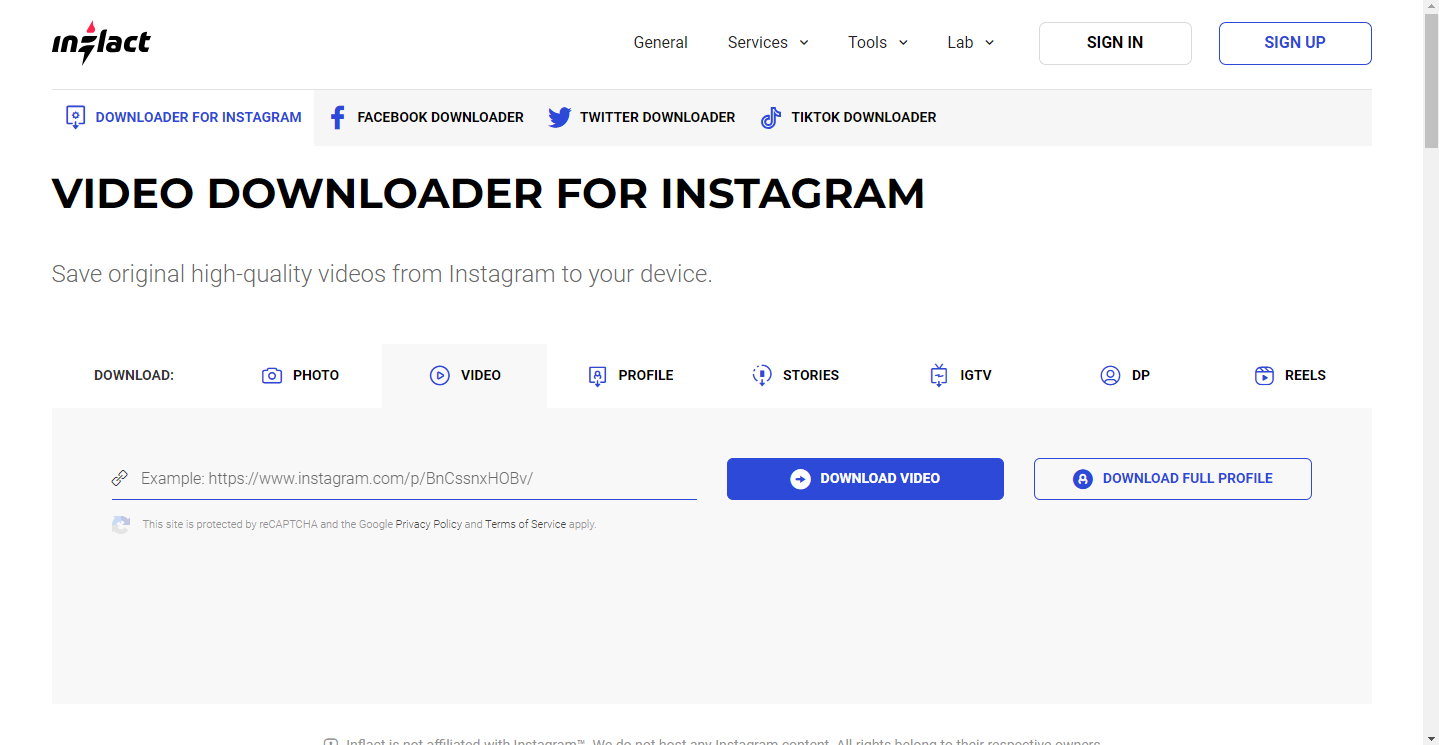Viewport: 1439px width, 745px height.
Task: Expand the Tools dropdown arrow
Action: coord(903,42)
